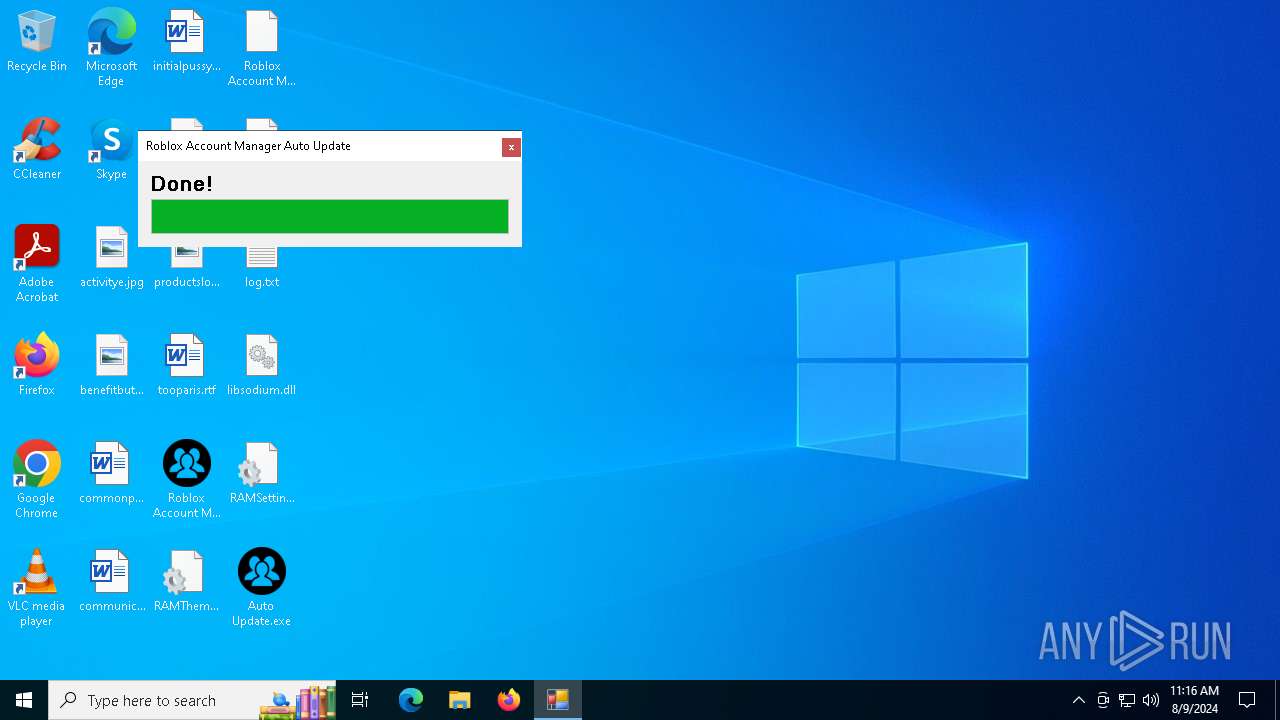Select the productslo... image file

pyautogui.click(x=186, y=266)
